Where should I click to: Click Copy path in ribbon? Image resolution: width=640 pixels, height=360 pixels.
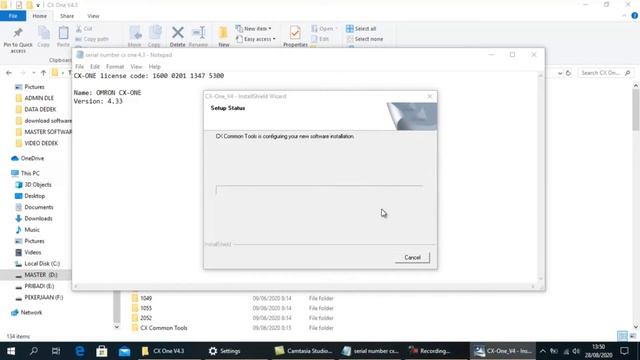coord(92,39)
